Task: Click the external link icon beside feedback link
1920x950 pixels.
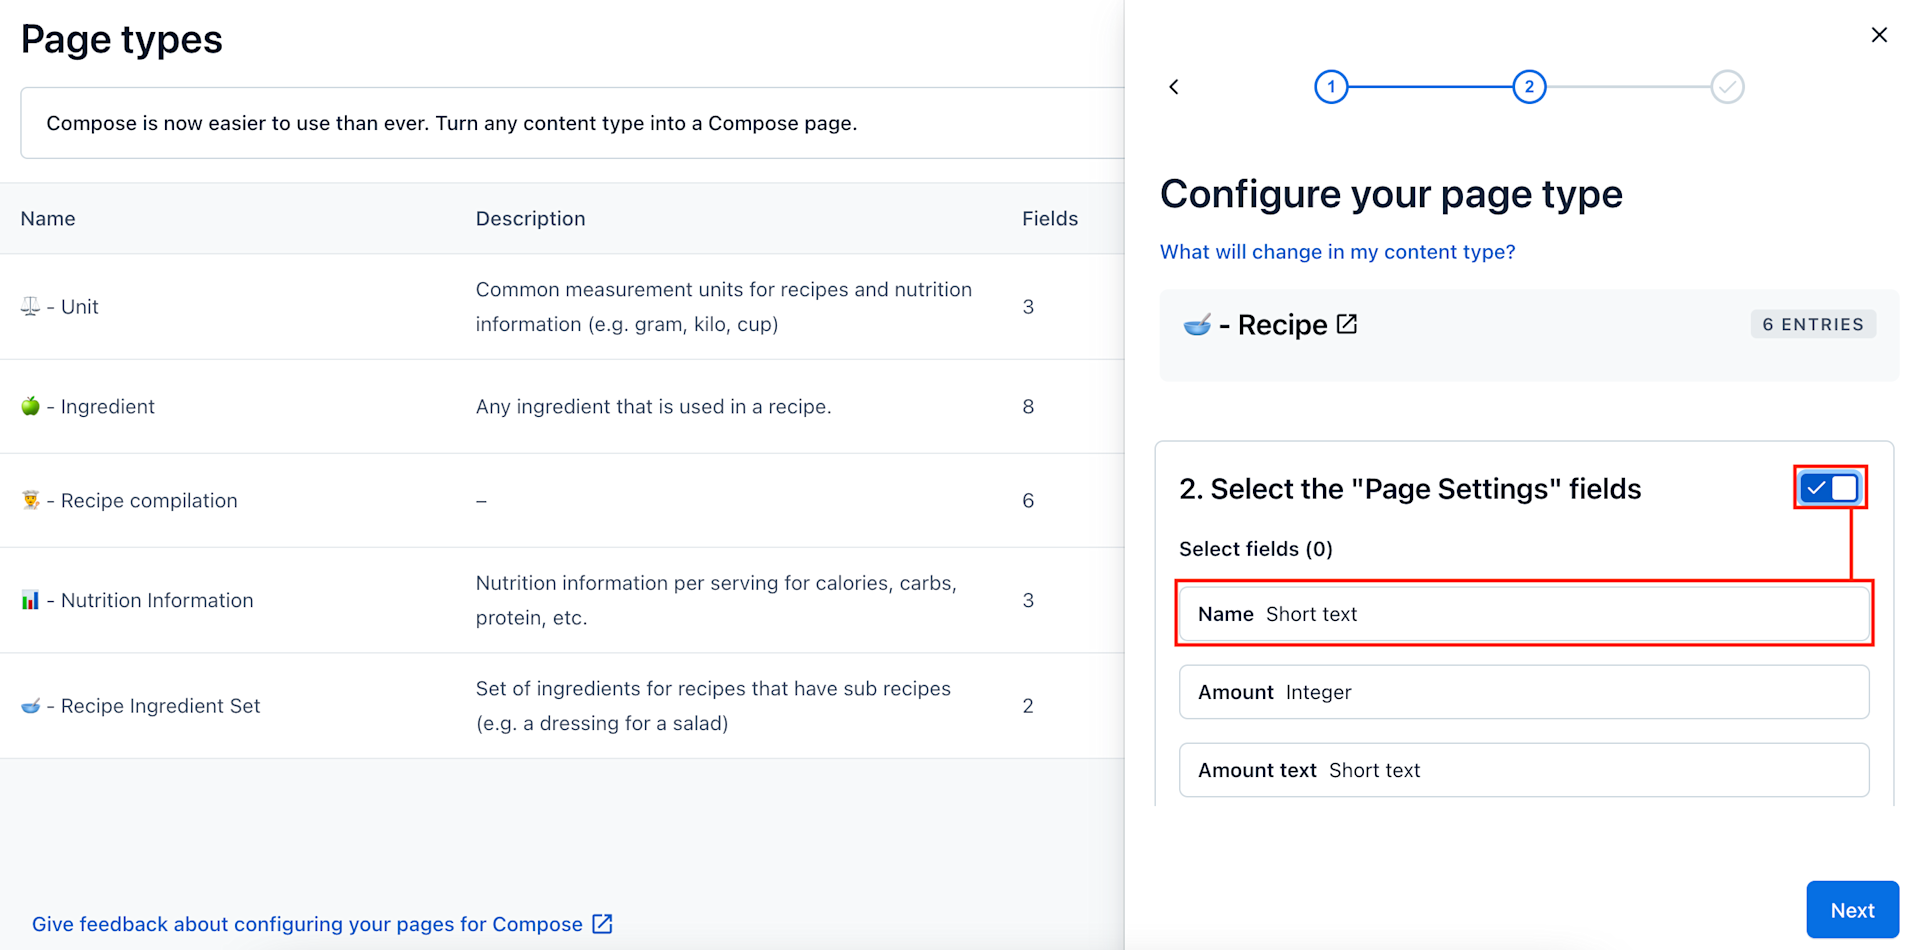Action: [x=602, y=924]
